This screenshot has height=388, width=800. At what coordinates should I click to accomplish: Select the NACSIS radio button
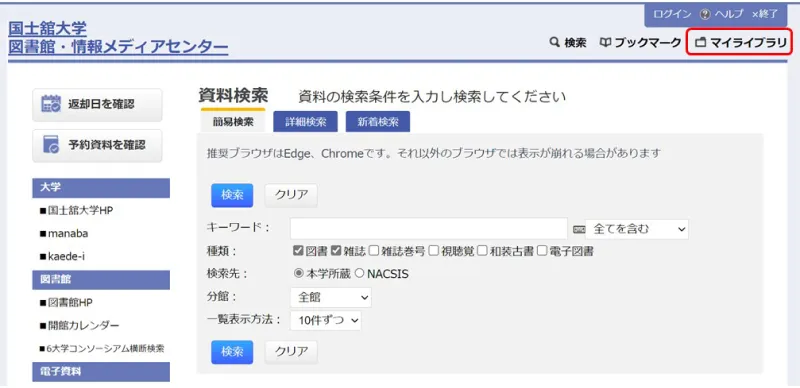[x=359, y=274]
